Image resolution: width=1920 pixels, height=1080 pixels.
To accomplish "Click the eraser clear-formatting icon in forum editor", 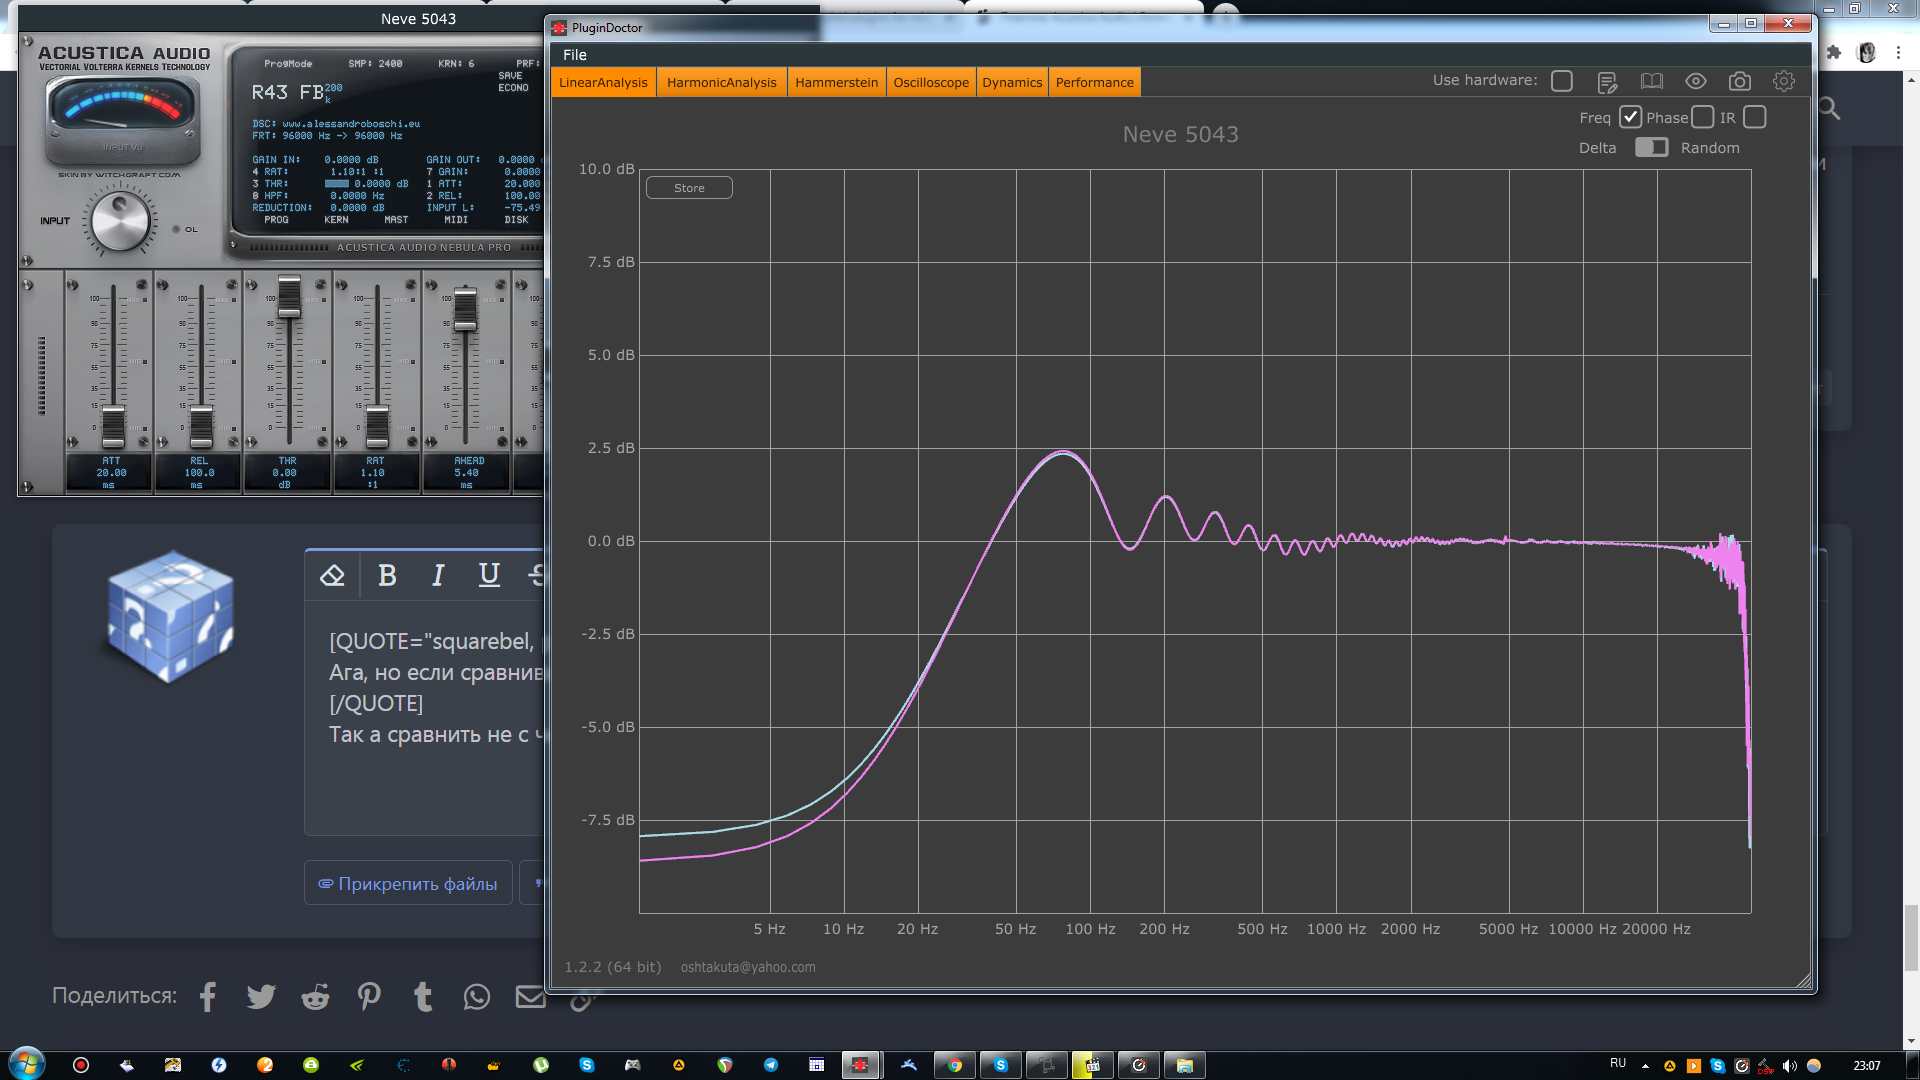I will click(x=332, y=575).
